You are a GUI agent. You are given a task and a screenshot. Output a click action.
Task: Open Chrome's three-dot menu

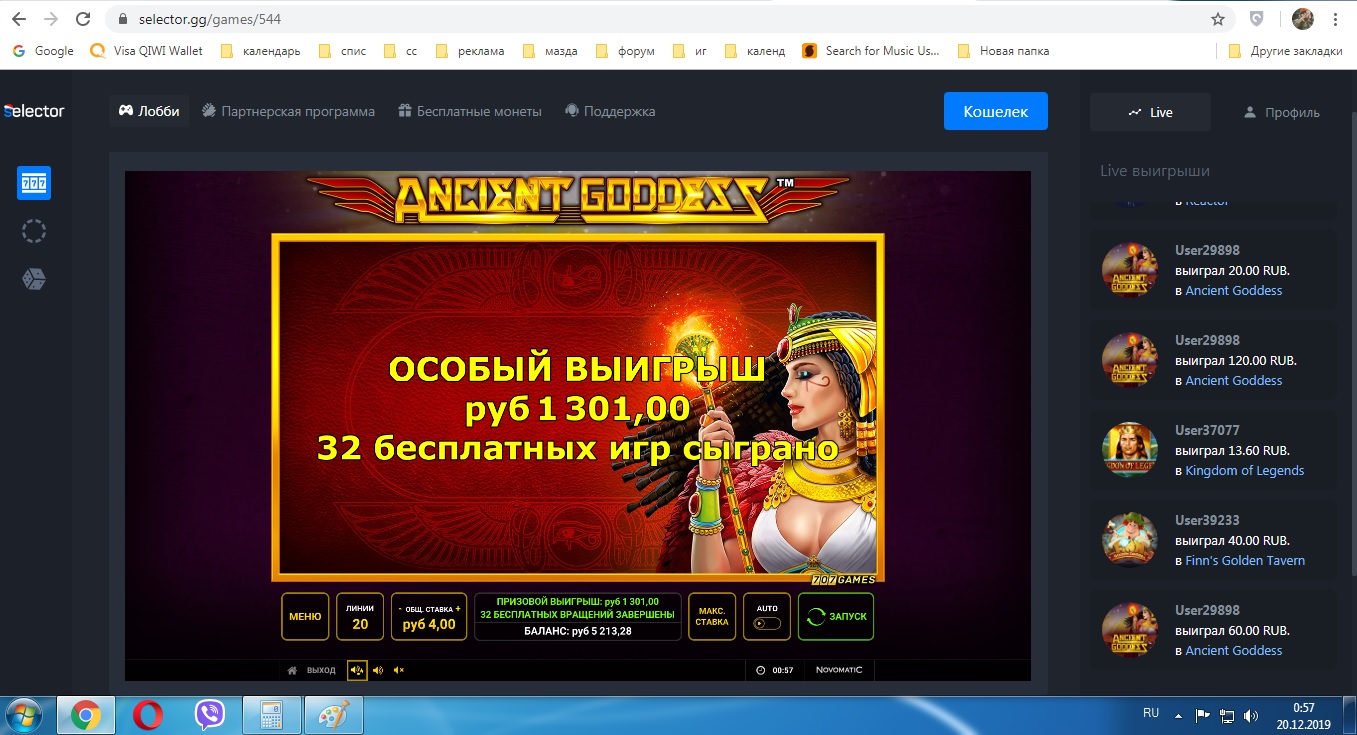tap(1337, 18)
